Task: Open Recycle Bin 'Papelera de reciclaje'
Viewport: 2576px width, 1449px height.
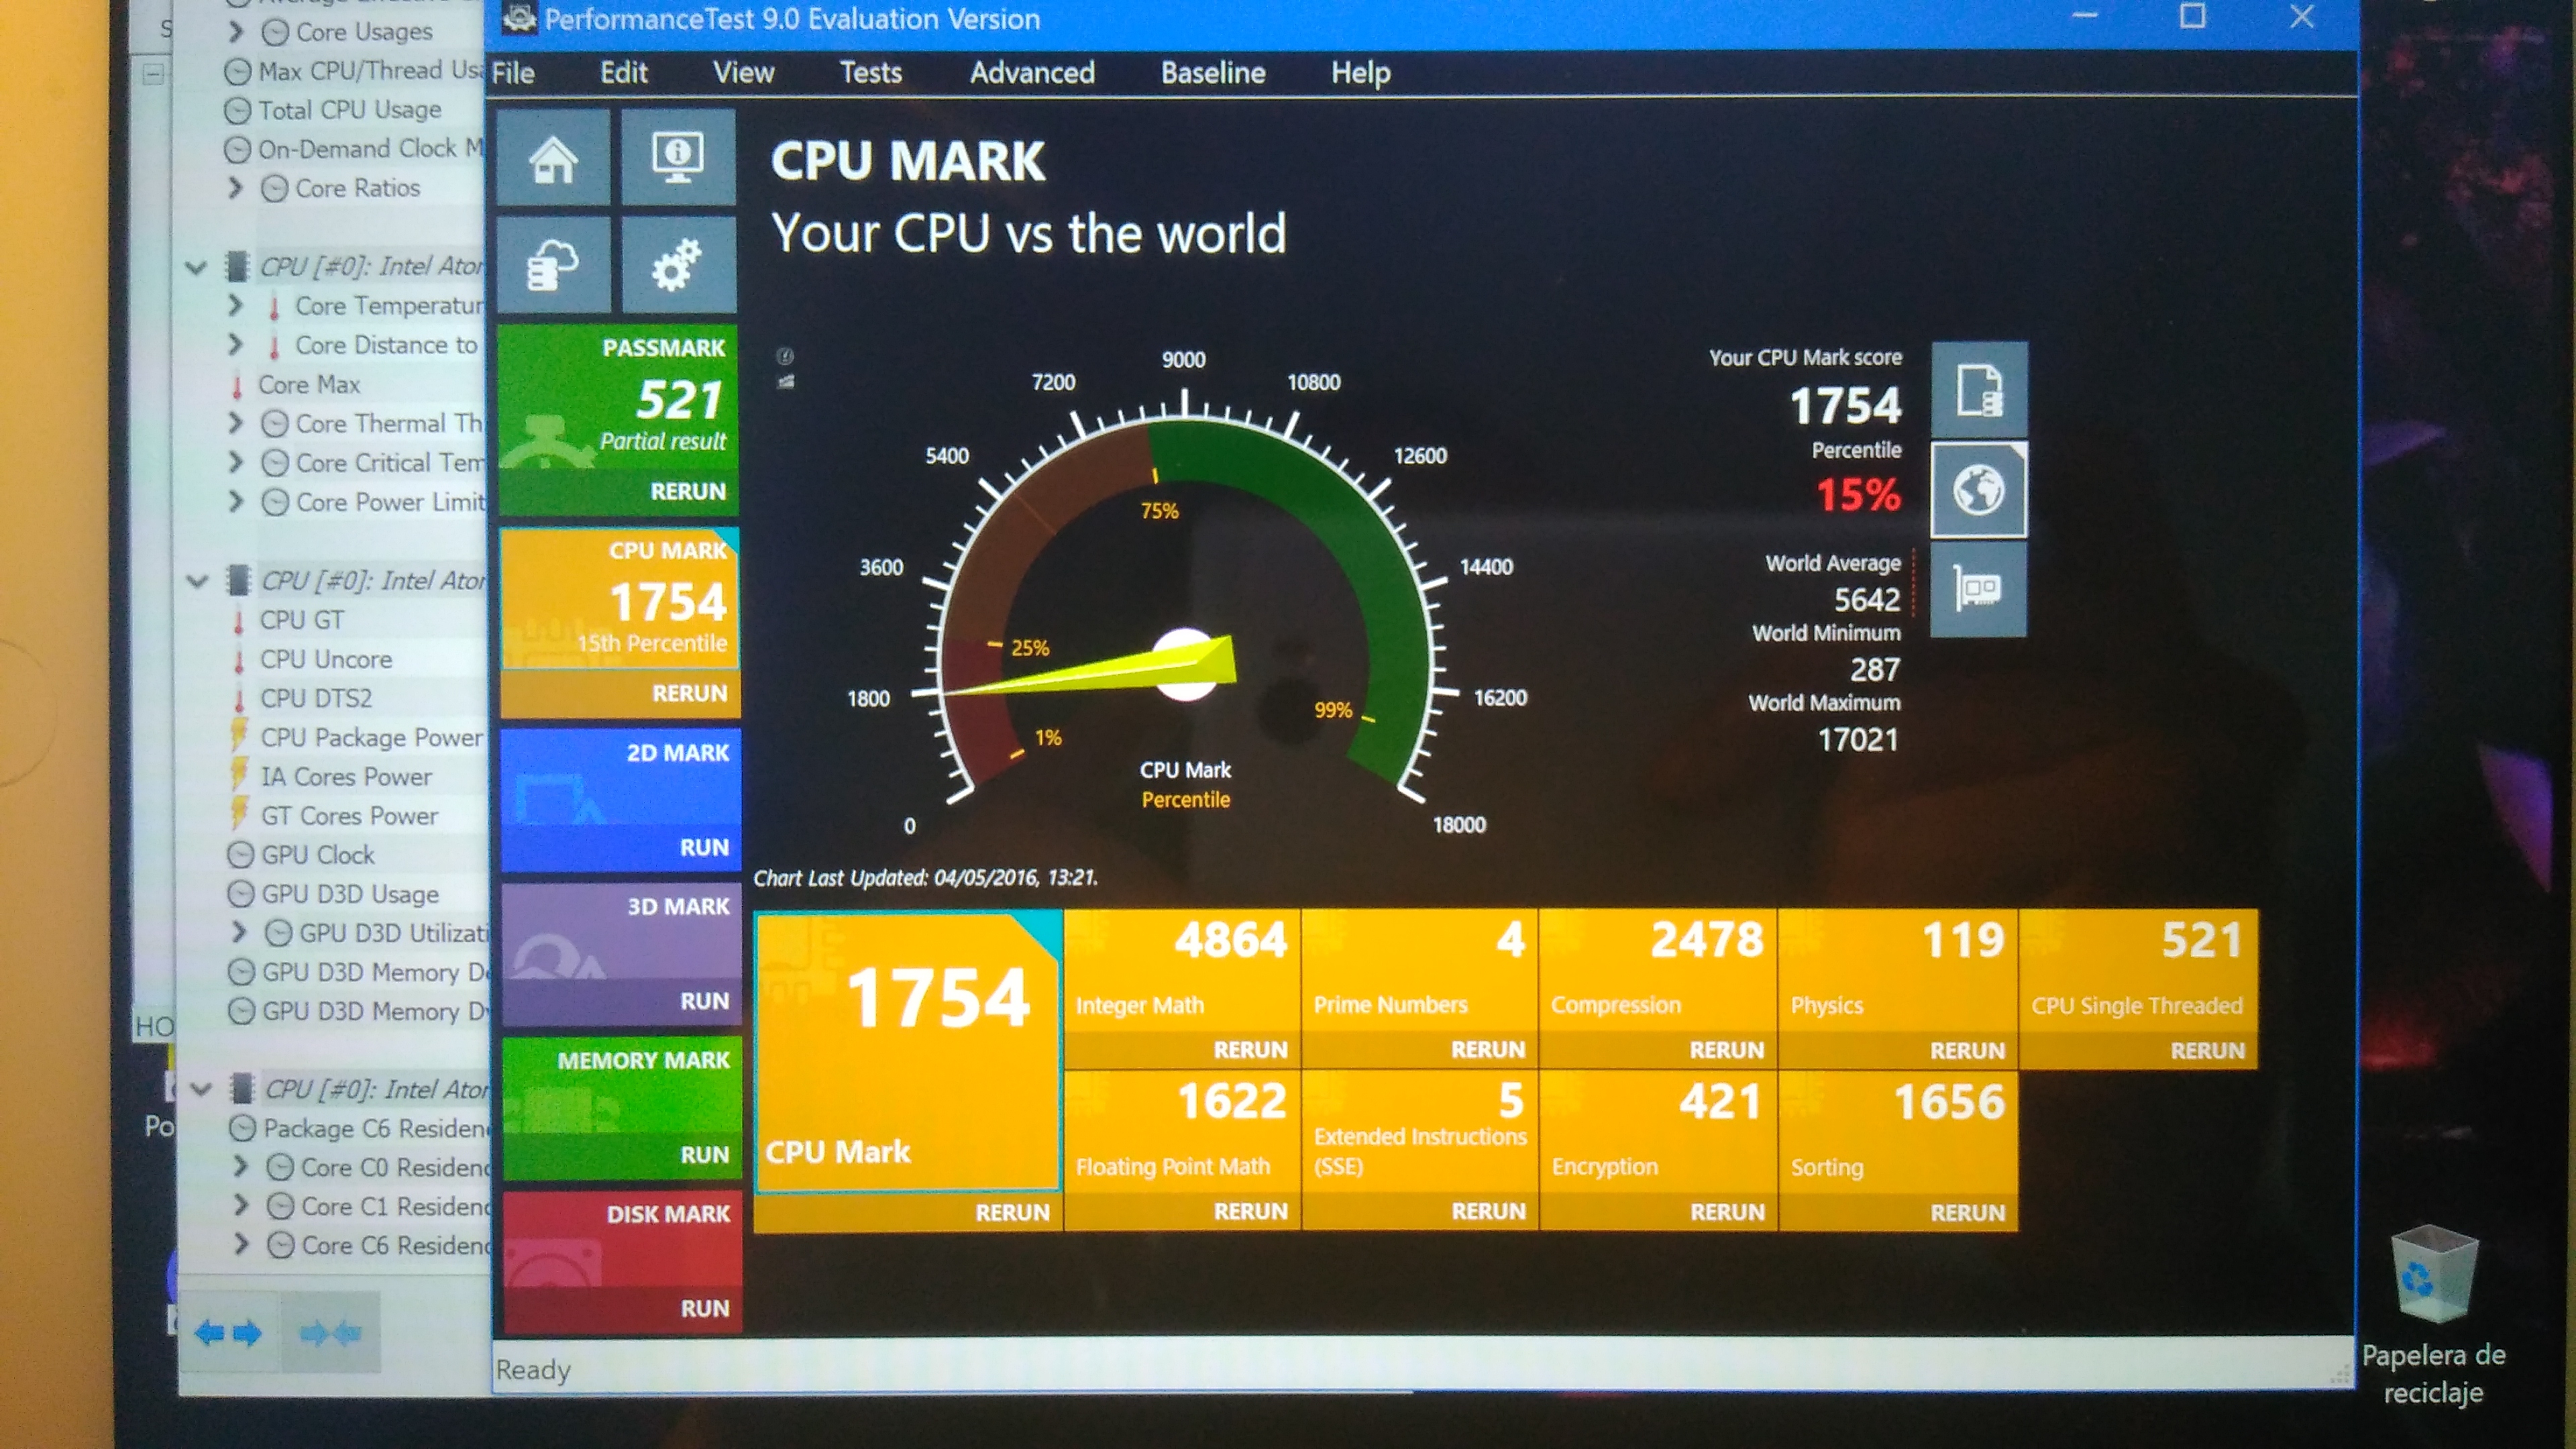Action: 2434,1315
